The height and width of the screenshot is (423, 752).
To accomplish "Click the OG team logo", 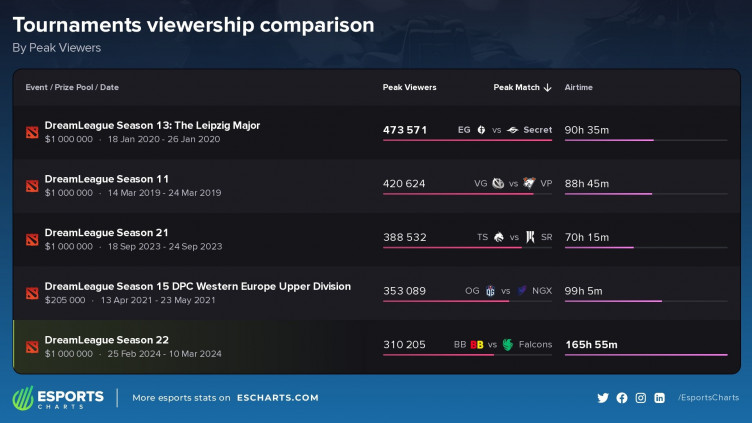I will click(490, 291).
